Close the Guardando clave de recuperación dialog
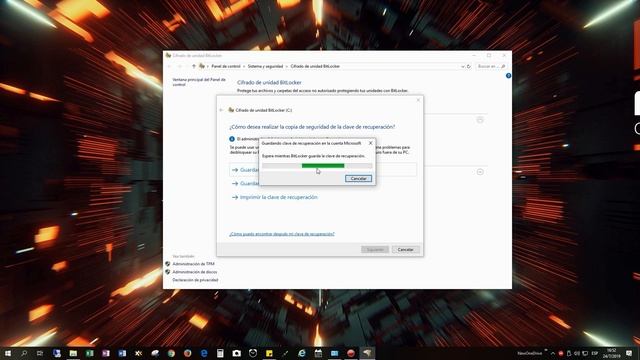Image resolution: width=640 pixels, height=360 pixels. (371, 143)
